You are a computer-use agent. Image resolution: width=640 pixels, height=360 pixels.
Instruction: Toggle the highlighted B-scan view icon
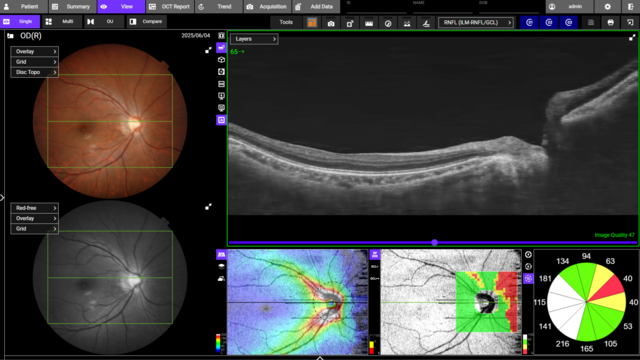(x=221, y=48)
